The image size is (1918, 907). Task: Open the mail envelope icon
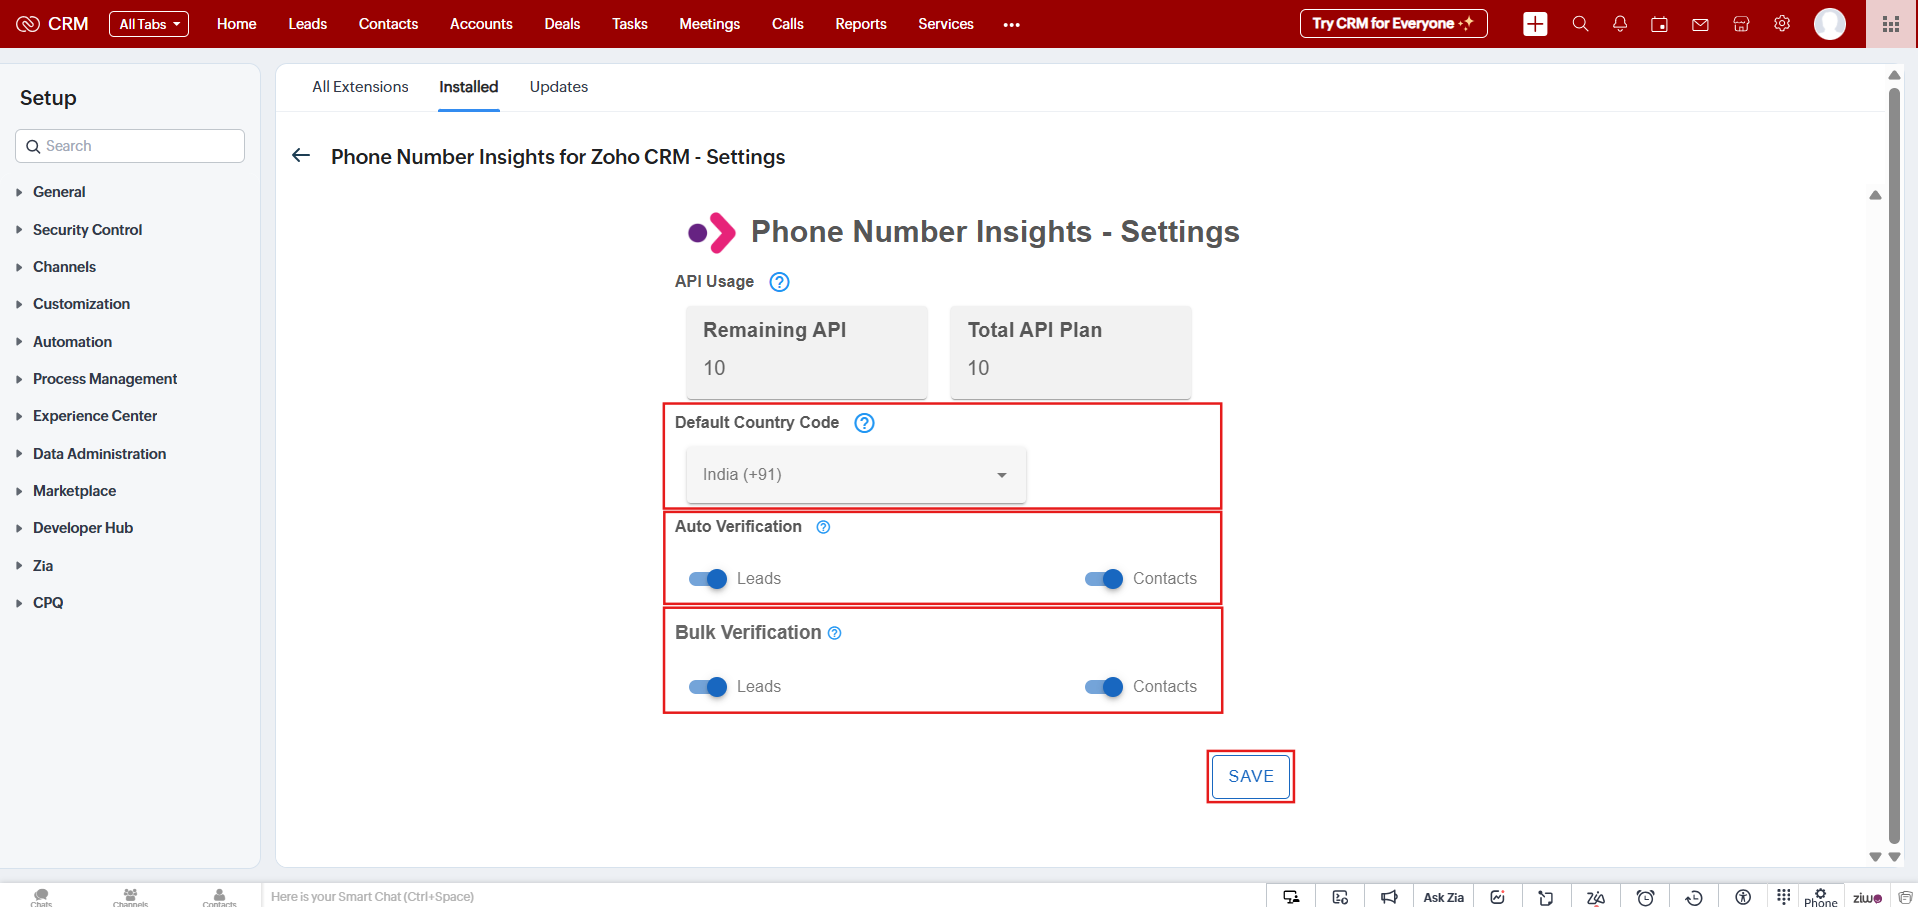[x=1700, y=24]
